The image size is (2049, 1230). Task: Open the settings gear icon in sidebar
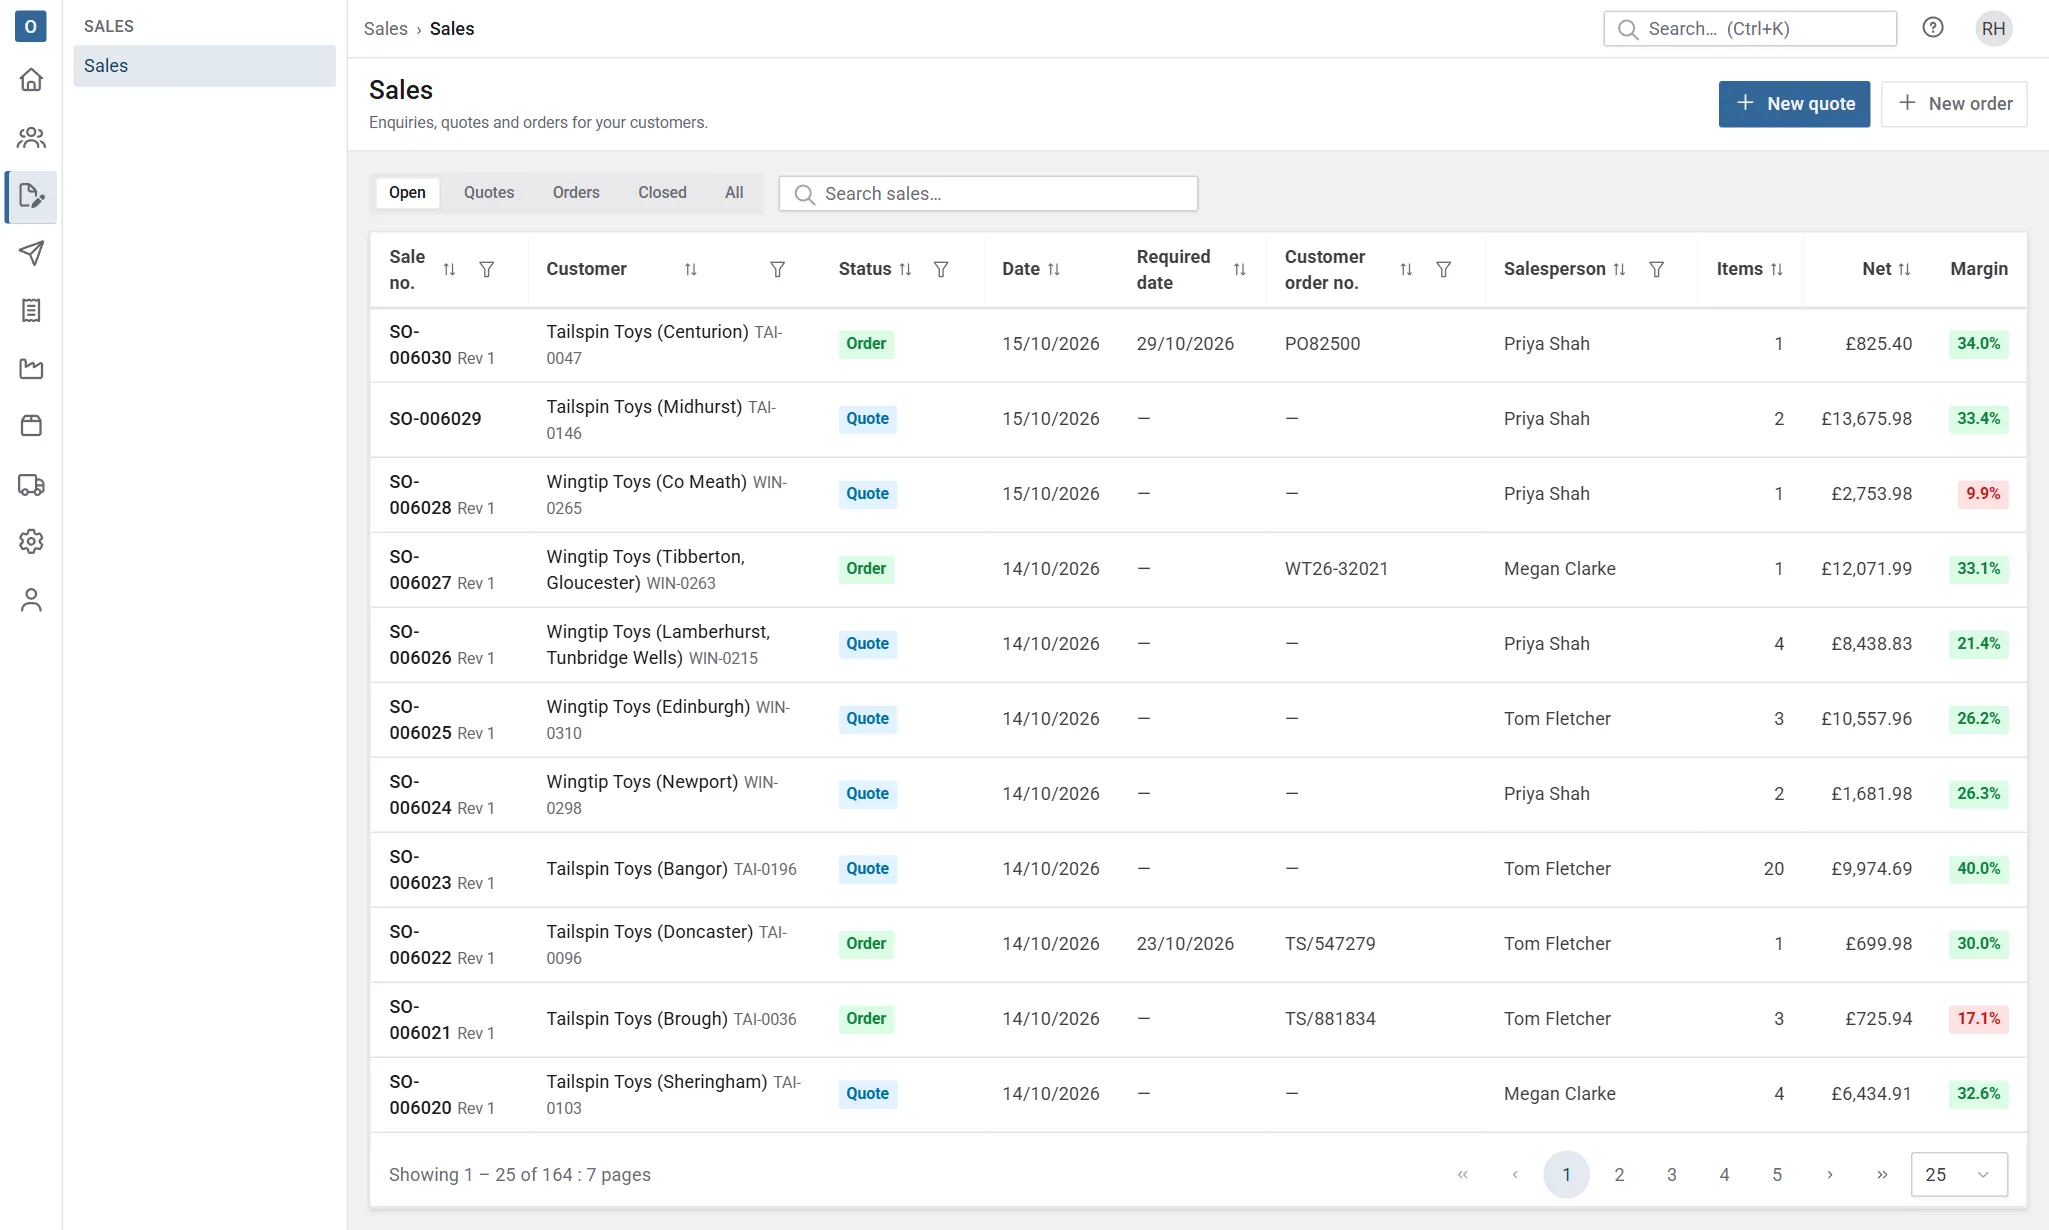click(31, 542)
